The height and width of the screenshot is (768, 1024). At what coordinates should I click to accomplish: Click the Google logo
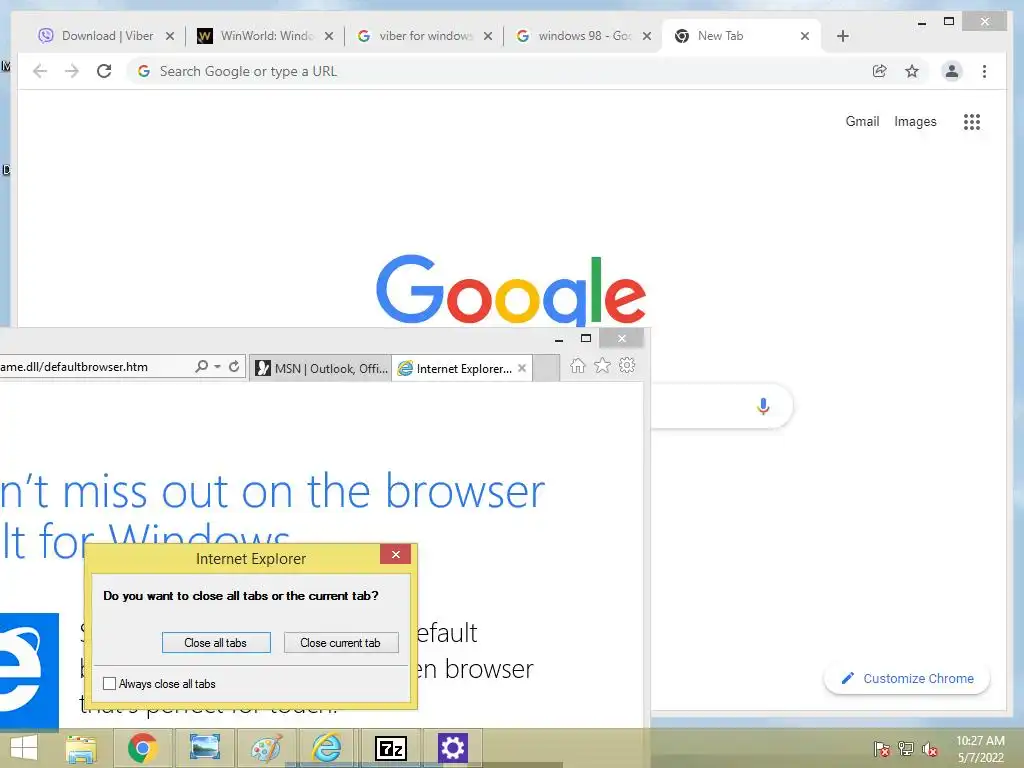point(511,291)
